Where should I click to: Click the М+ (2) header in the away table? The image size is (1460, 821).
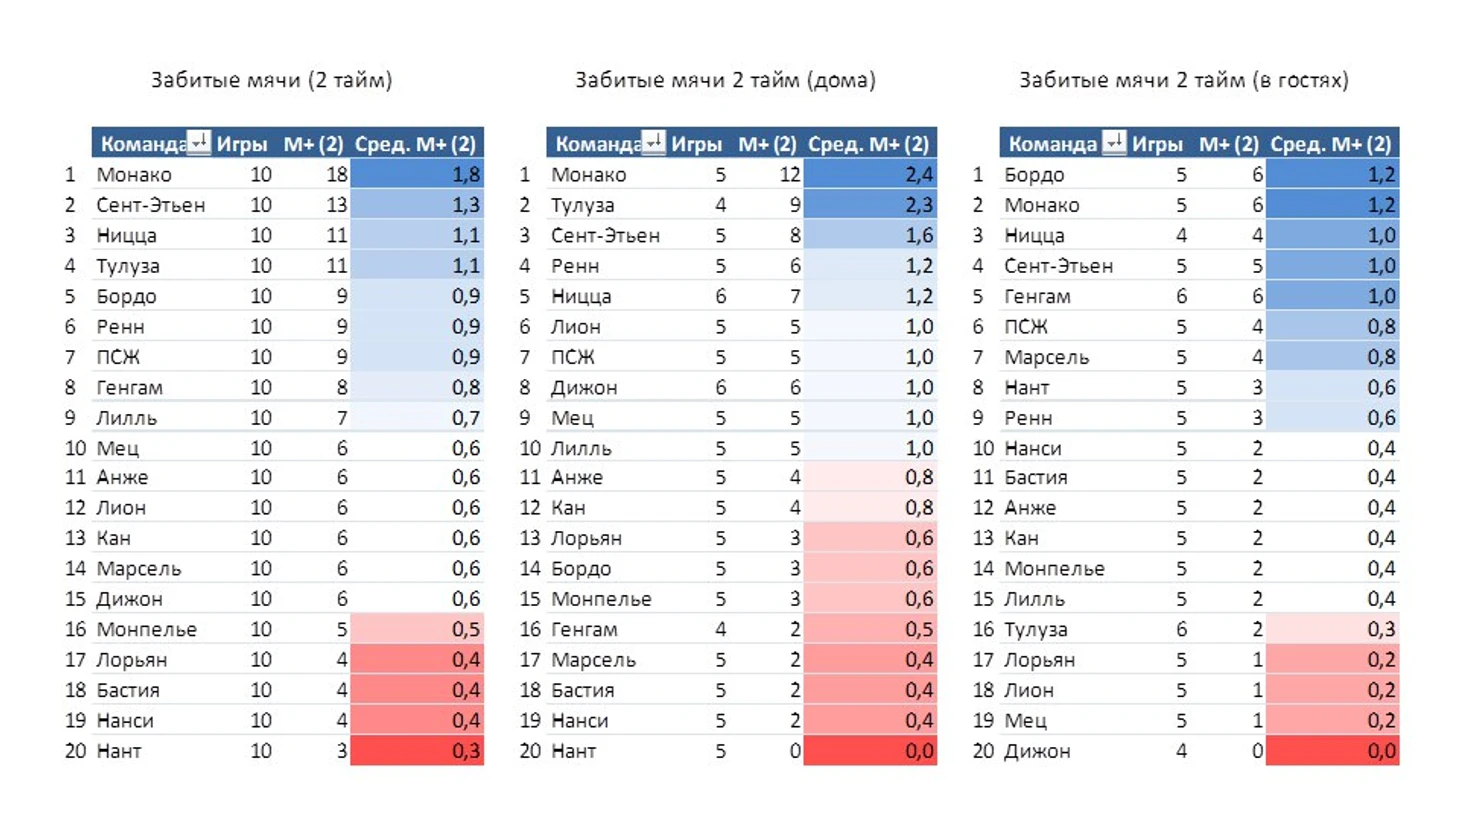(1229, 144)
